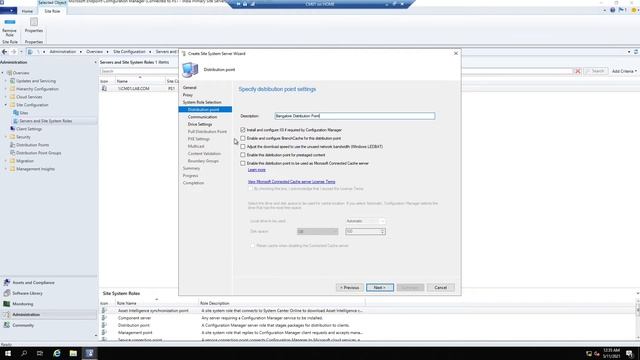
Task: Click the Asset Intelligence synchronization point role icon
Action: [104, 311]
